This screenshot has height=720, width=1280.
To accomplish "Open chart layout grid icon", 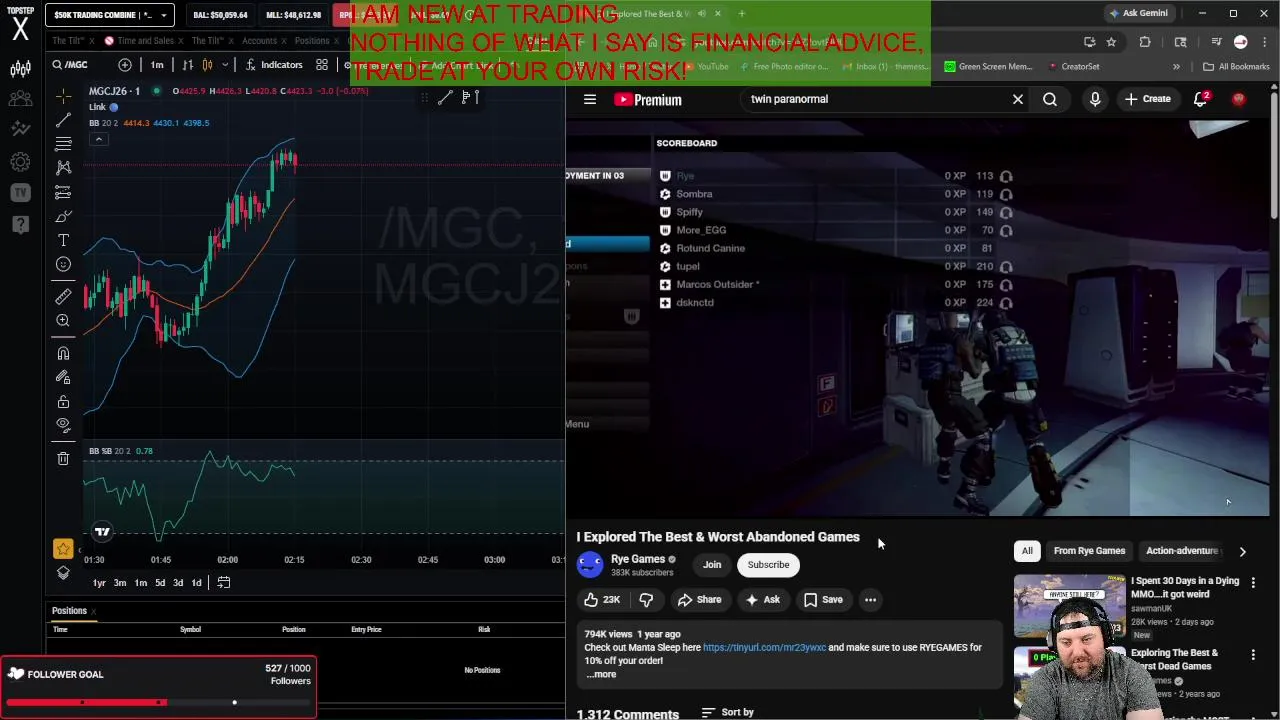I will (x=322, y=65).
